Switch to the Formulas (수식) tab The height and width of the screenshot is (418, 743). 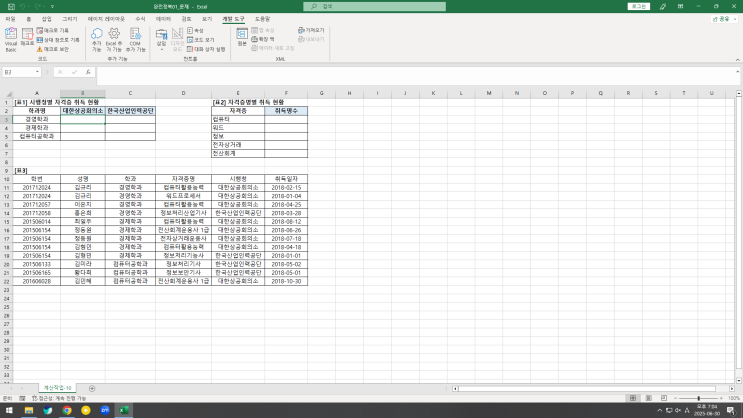tap(140, 19)
